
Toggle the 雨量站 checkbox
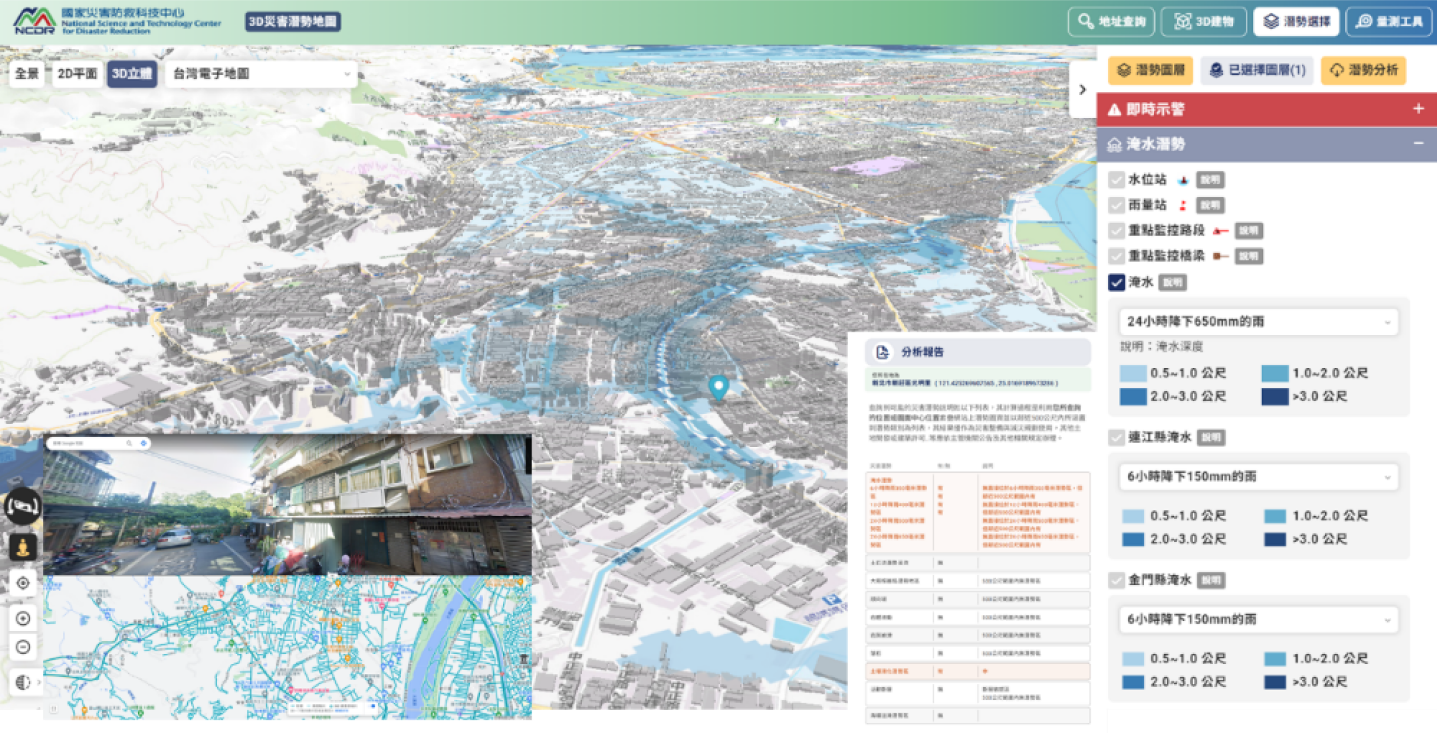point(1117,205)
